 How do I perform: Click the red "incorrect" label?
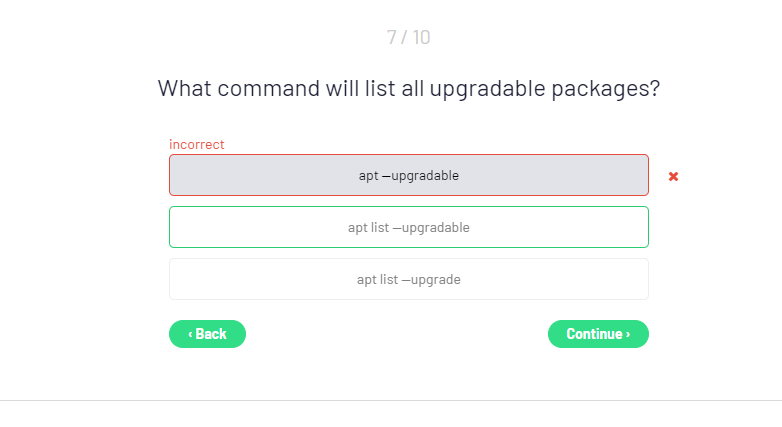click(197, 144)
